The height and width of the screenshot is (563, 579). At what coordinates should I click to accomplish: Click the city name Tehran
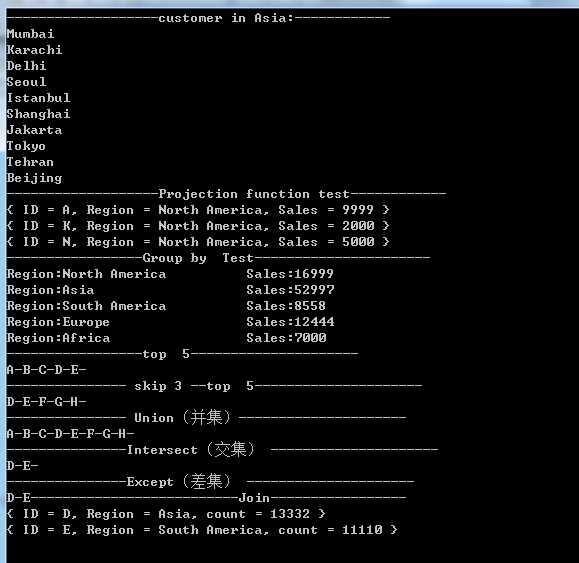pyautogui.click(x=30, y=162)
